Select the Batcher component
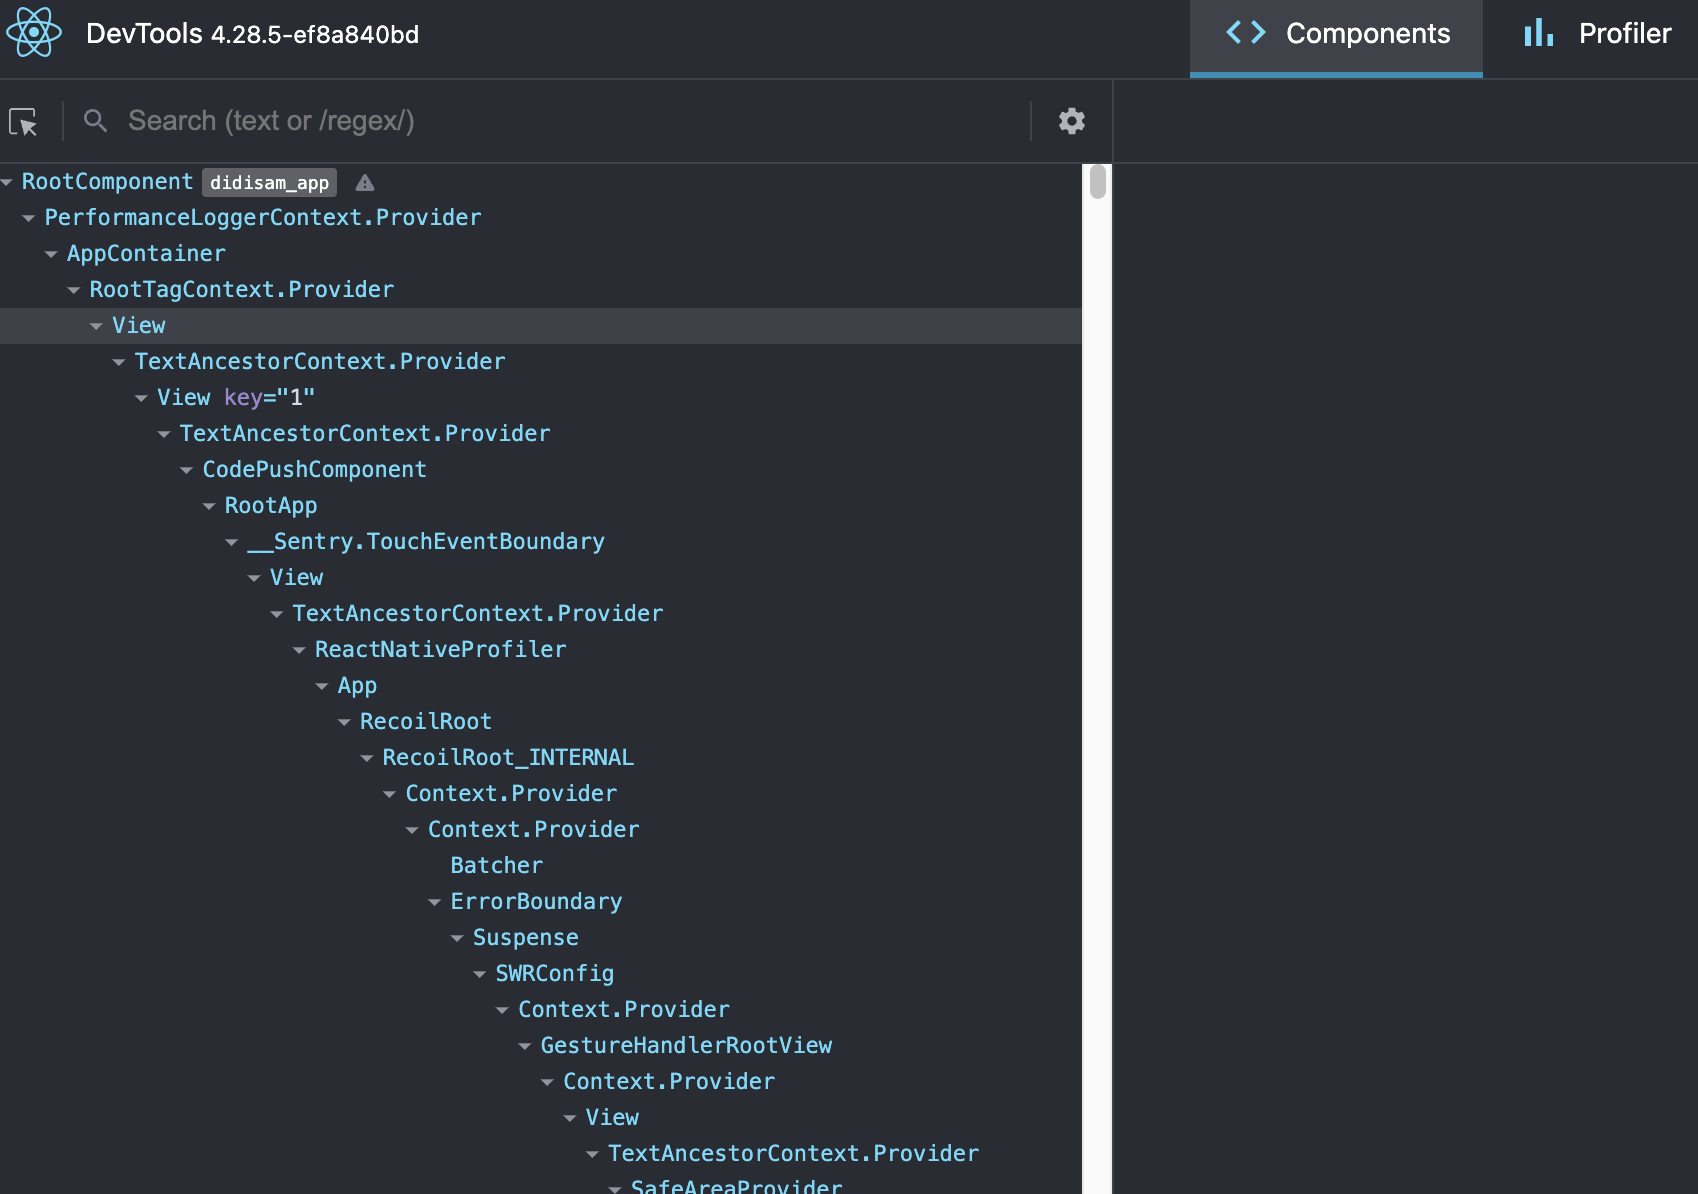This screenshot has height=1194, width=1698. [497, 866]
